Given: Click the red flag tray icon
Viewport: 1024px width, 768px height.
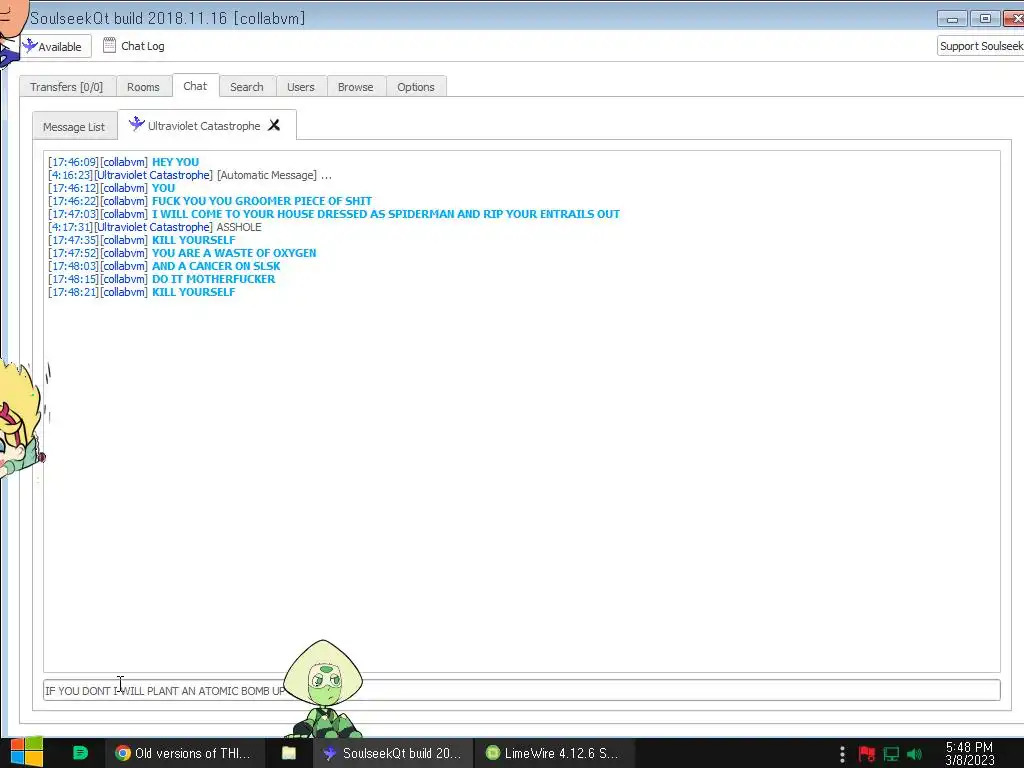Looking at the screenshot, I should [867, 754].
